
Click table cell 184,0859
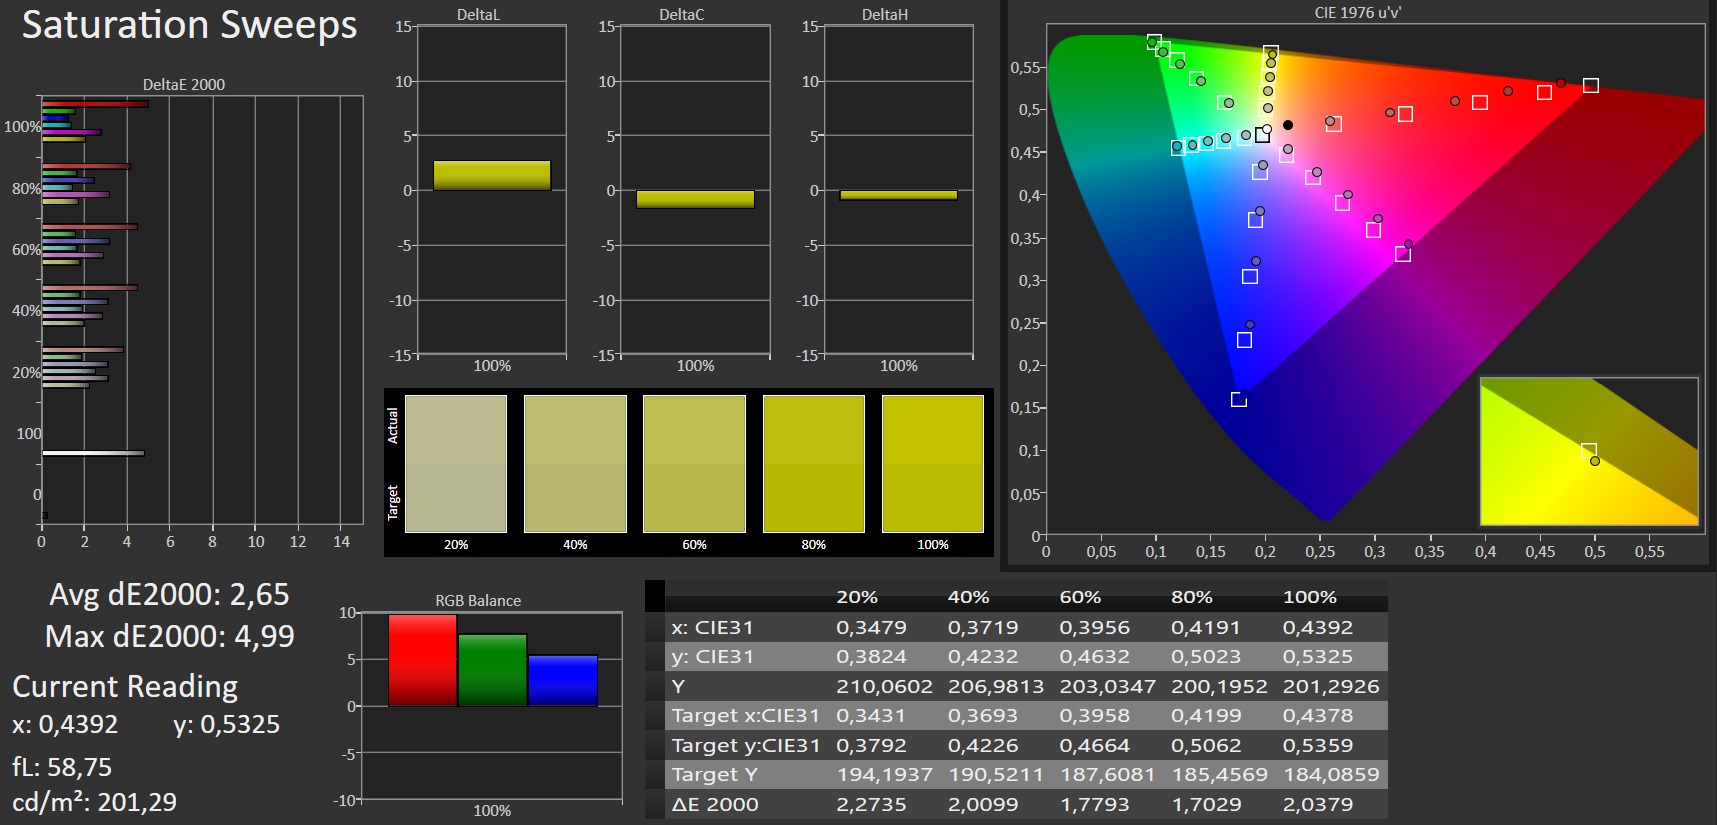pos(1331,775)
